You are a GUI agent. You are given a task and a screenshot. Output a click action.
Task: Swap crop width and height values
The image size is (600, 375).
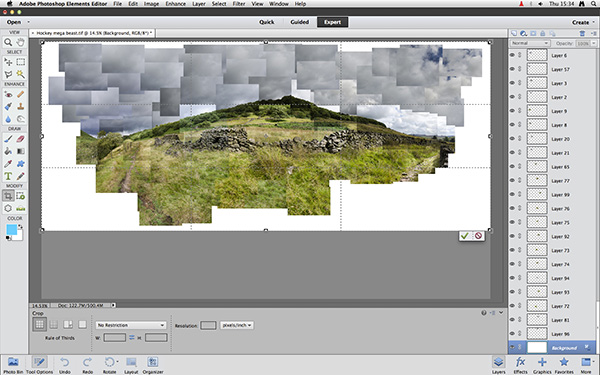click(132, 338)
